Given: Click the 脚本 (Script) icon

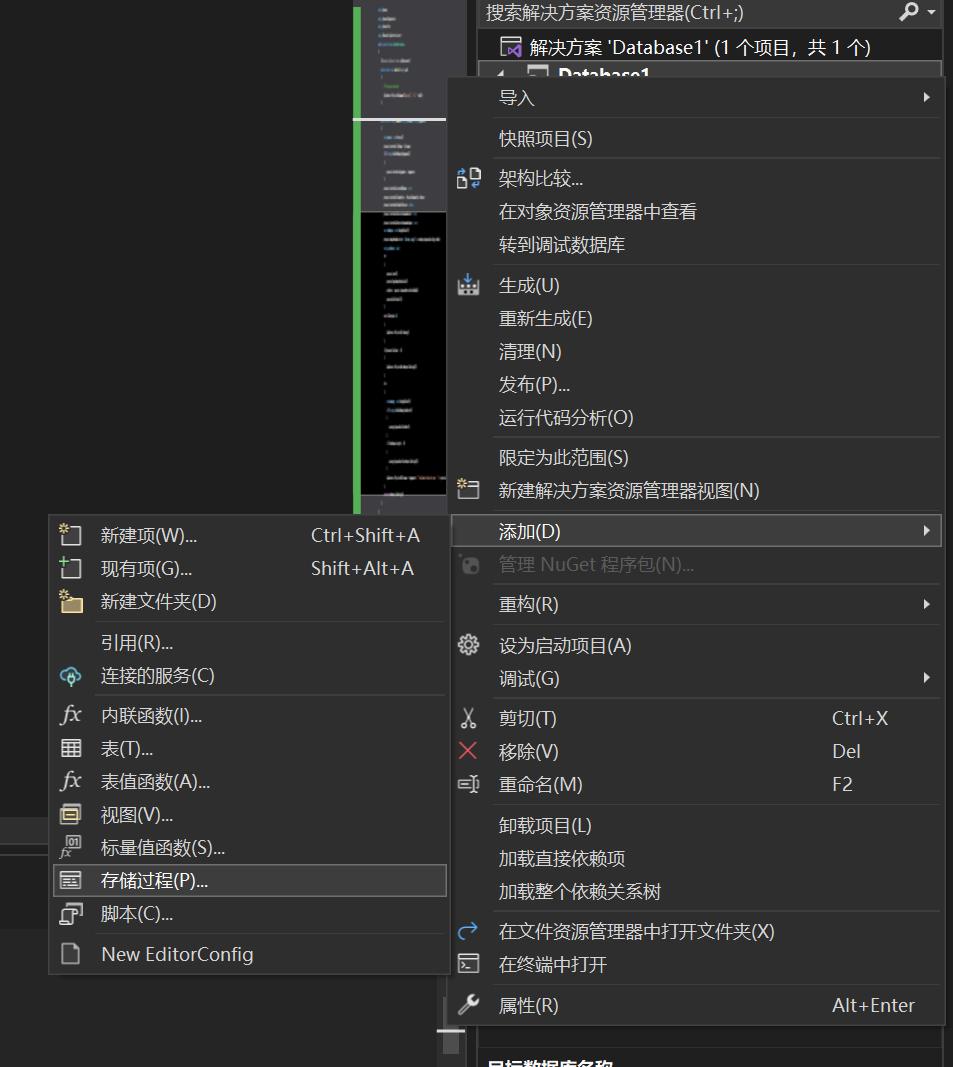Looking at the screenshot, I should click(70, 914).
